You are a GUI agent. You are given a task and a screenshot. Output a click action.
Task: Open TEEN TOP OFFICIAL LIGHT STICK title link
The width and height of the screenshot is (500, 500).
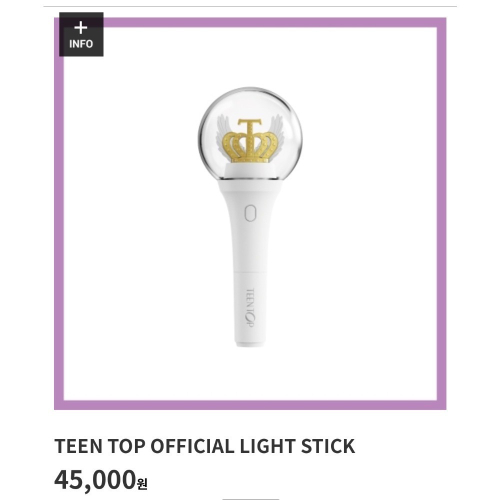[205, 446]
